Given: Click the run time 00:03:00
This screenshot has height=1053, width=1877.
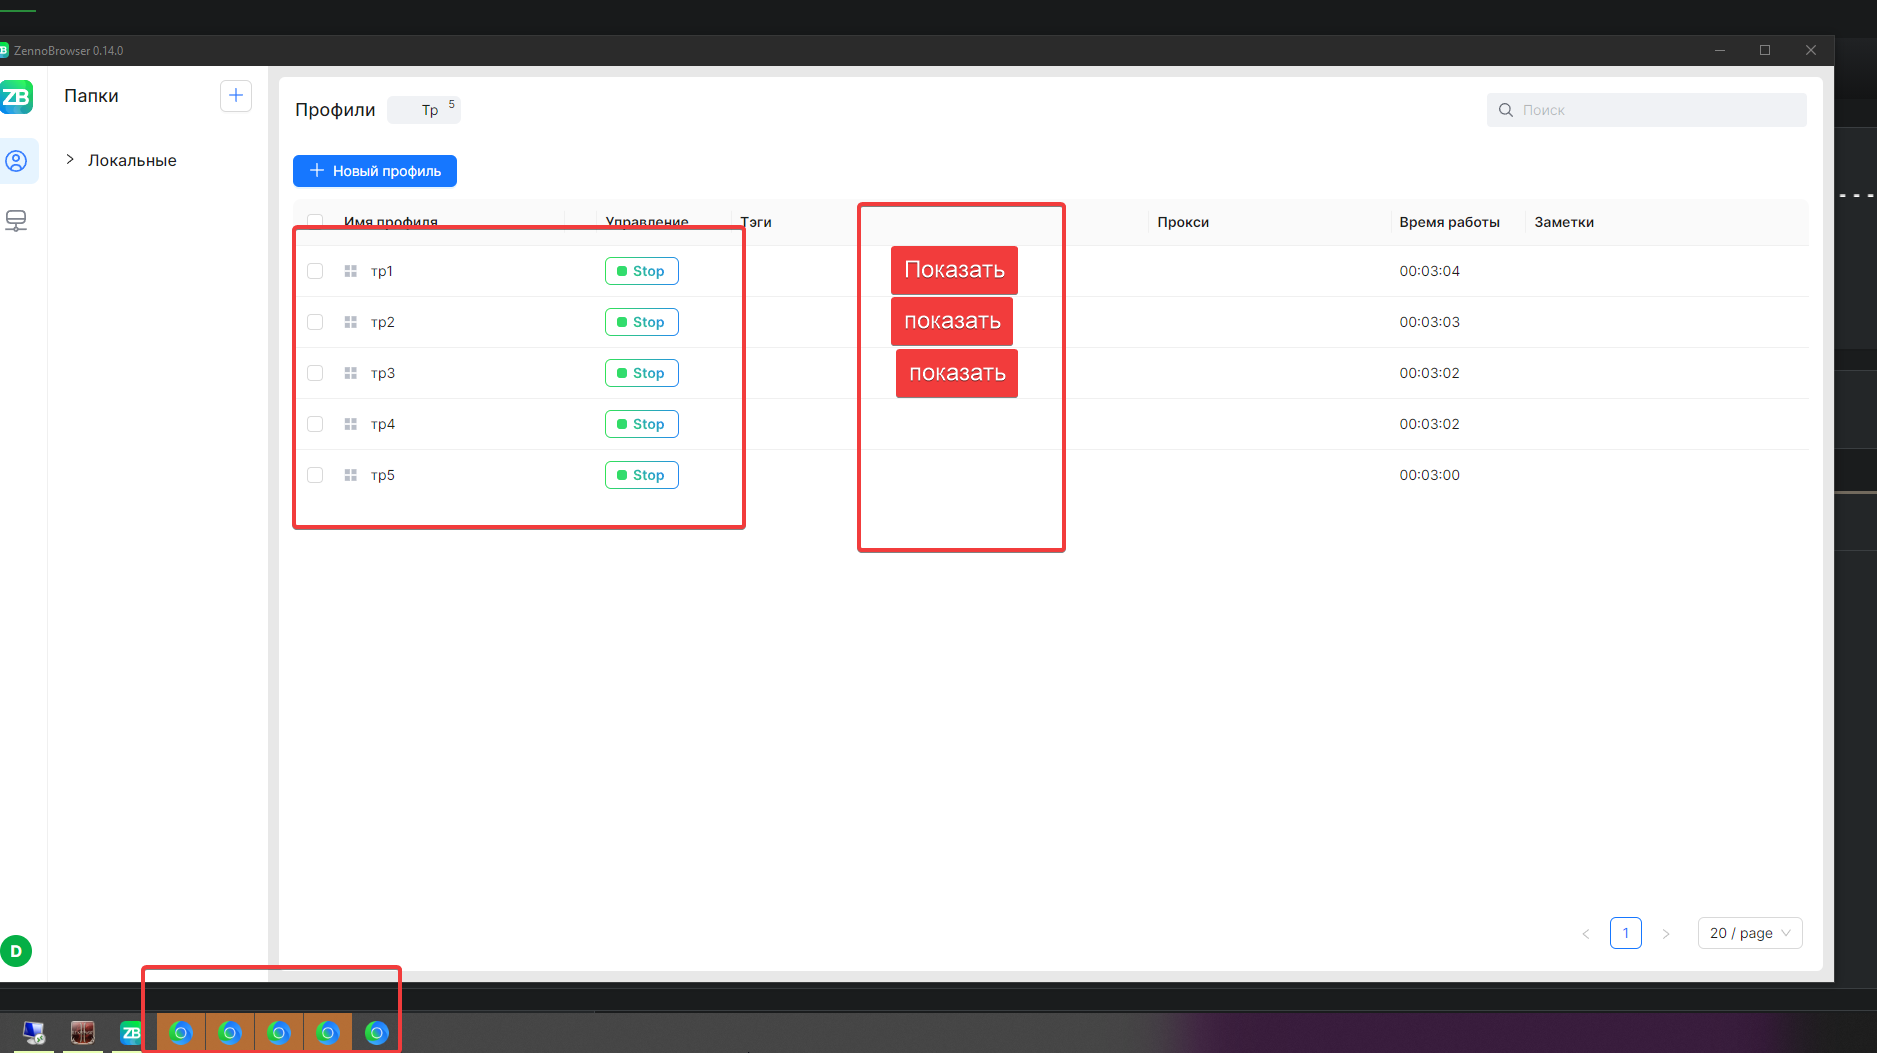Looking at the screenshot, I should [1430, 475].
